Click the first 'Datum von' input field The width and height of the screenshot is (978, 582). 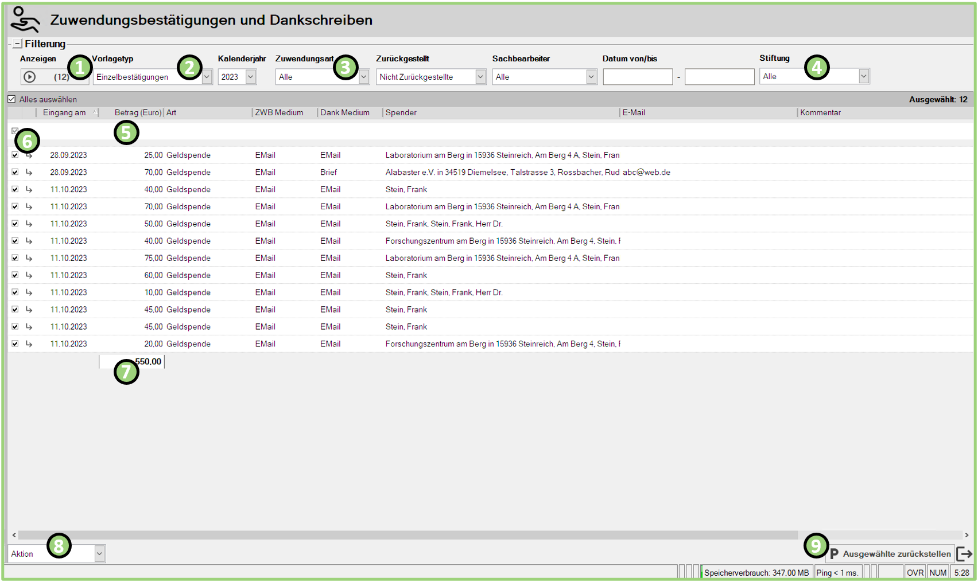(x=637, y=76)
